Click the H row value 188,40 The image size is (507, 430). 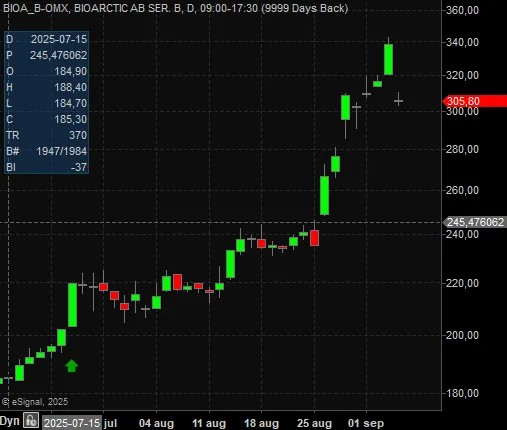(71, 87)
